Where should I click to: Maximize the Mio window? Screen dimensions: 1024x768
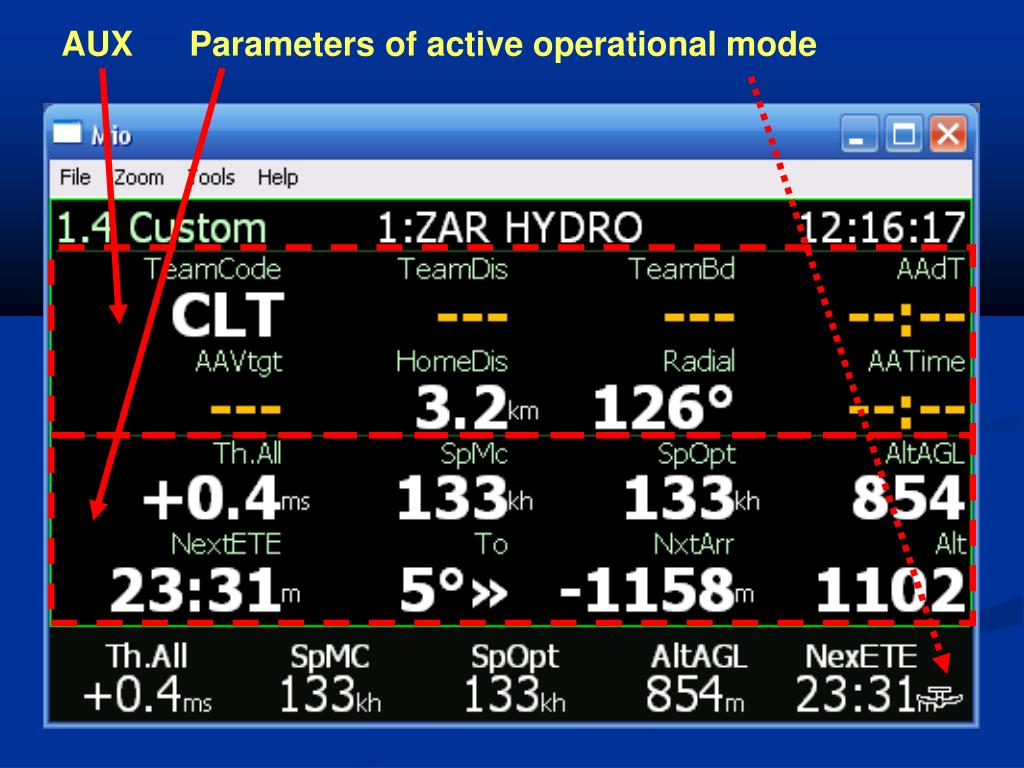pyautogui.click(x=904, y=133)
